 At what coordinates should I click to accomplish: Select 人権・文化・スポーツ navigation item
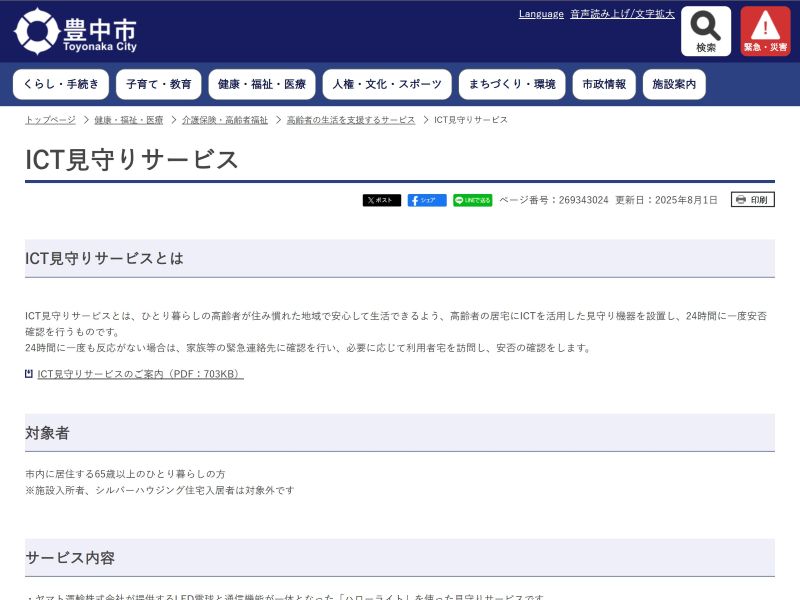tap(387, 85)
